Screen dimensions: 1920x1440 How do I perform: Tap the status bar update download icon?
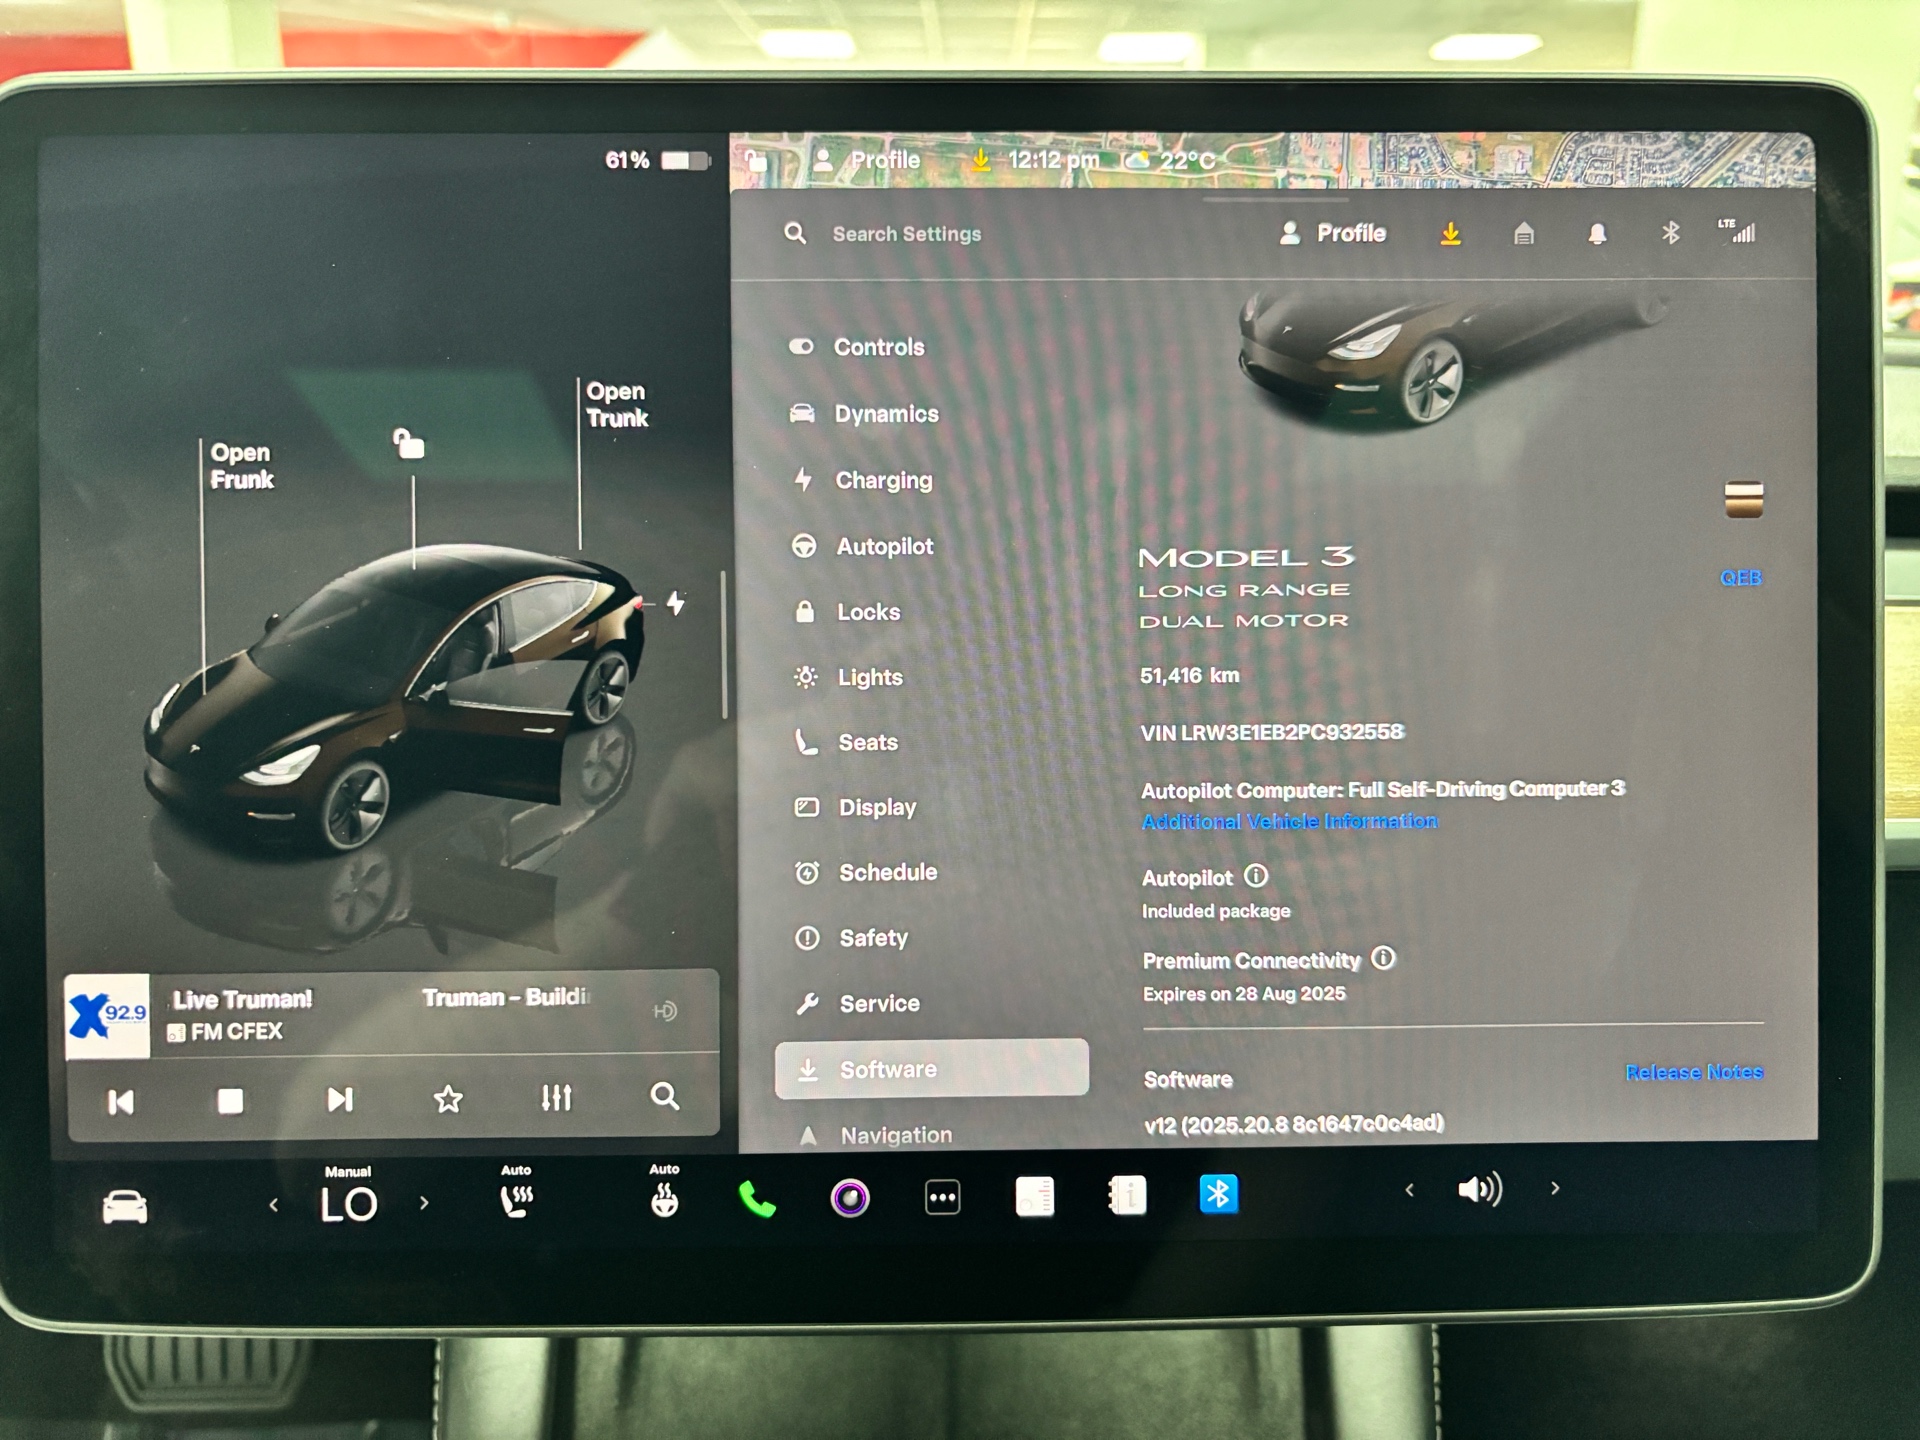[981, 160]
